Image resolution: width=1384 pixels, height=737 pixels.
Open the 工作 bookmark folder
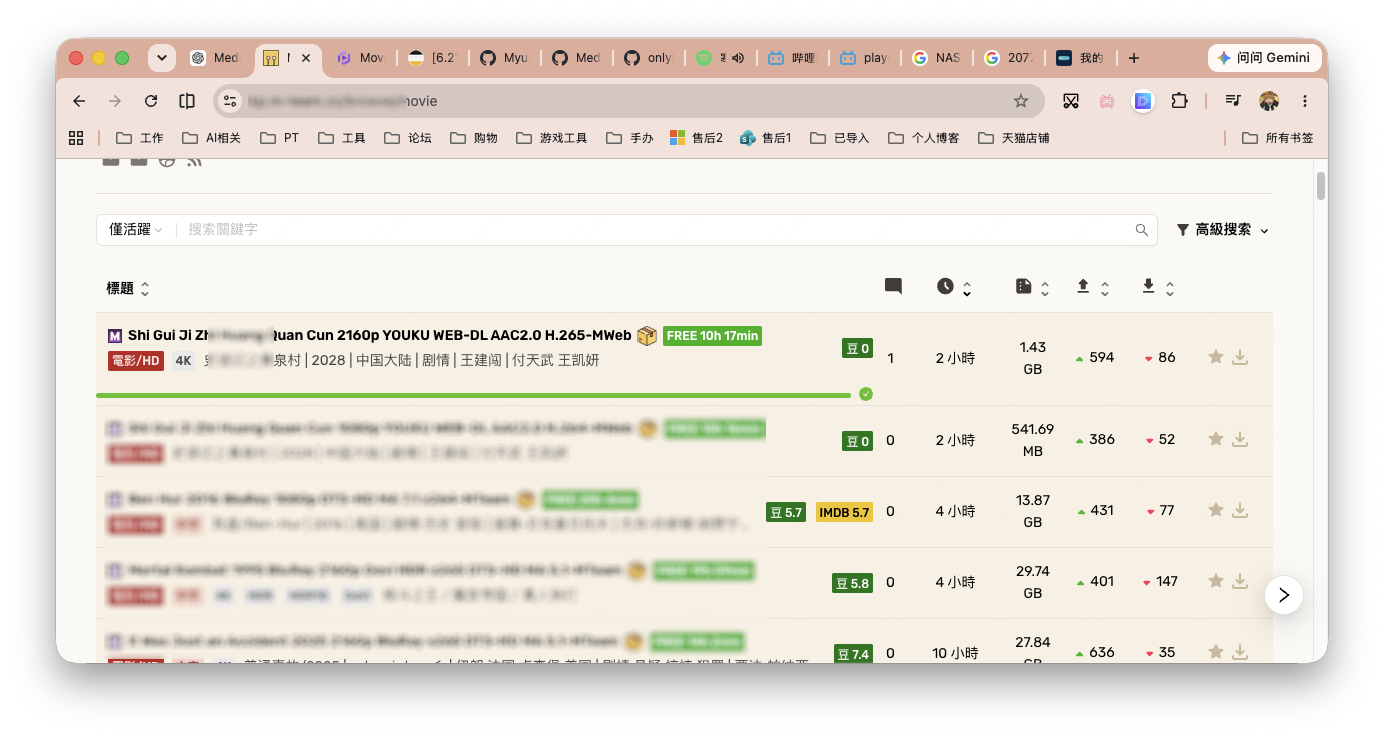tap(140, 138)
